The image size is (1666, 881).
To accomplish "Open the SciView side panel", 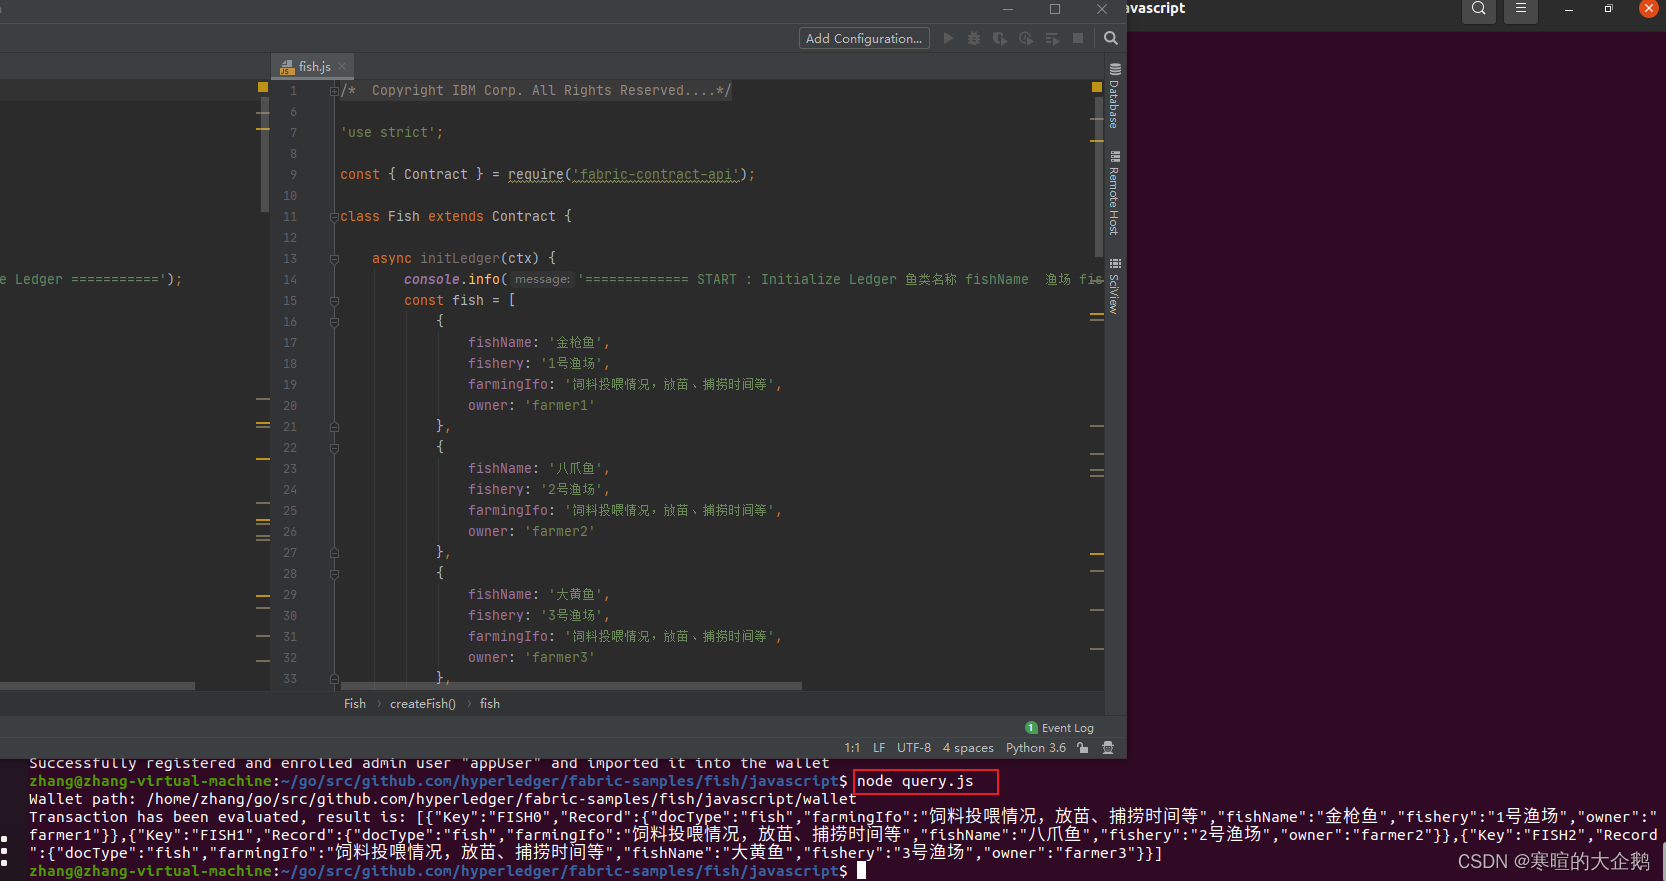I will pyautogui.click(x=1114, y=287).
